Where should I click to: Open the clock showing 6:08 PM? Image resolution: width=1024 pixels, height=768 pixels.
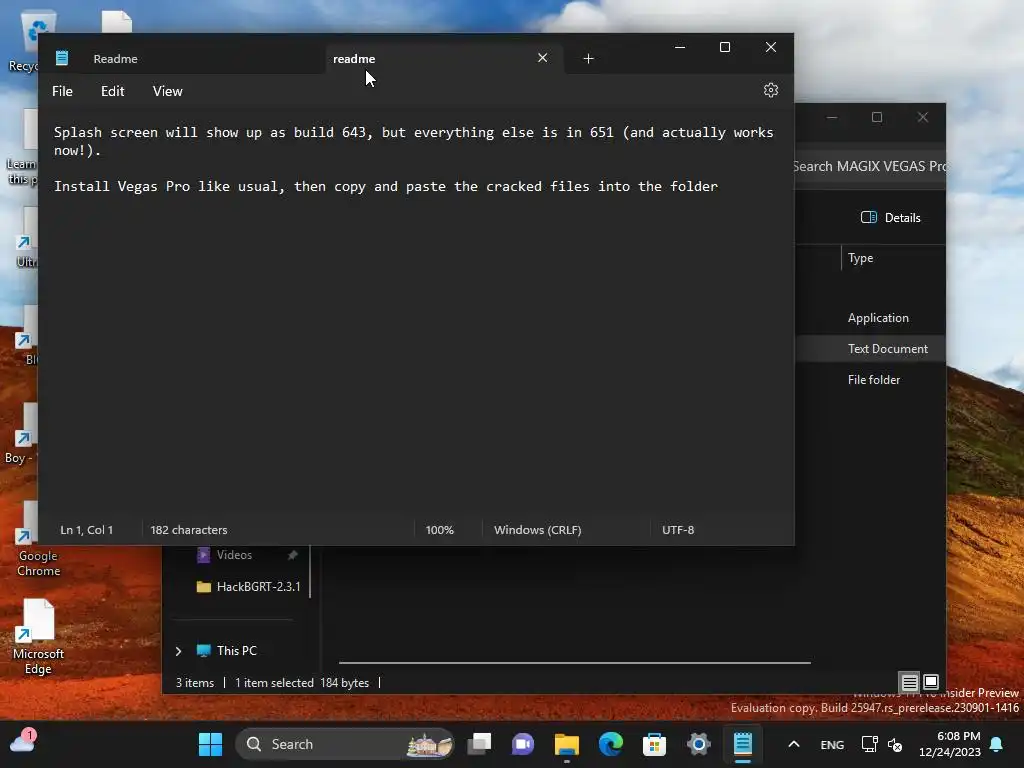[950, 744]
